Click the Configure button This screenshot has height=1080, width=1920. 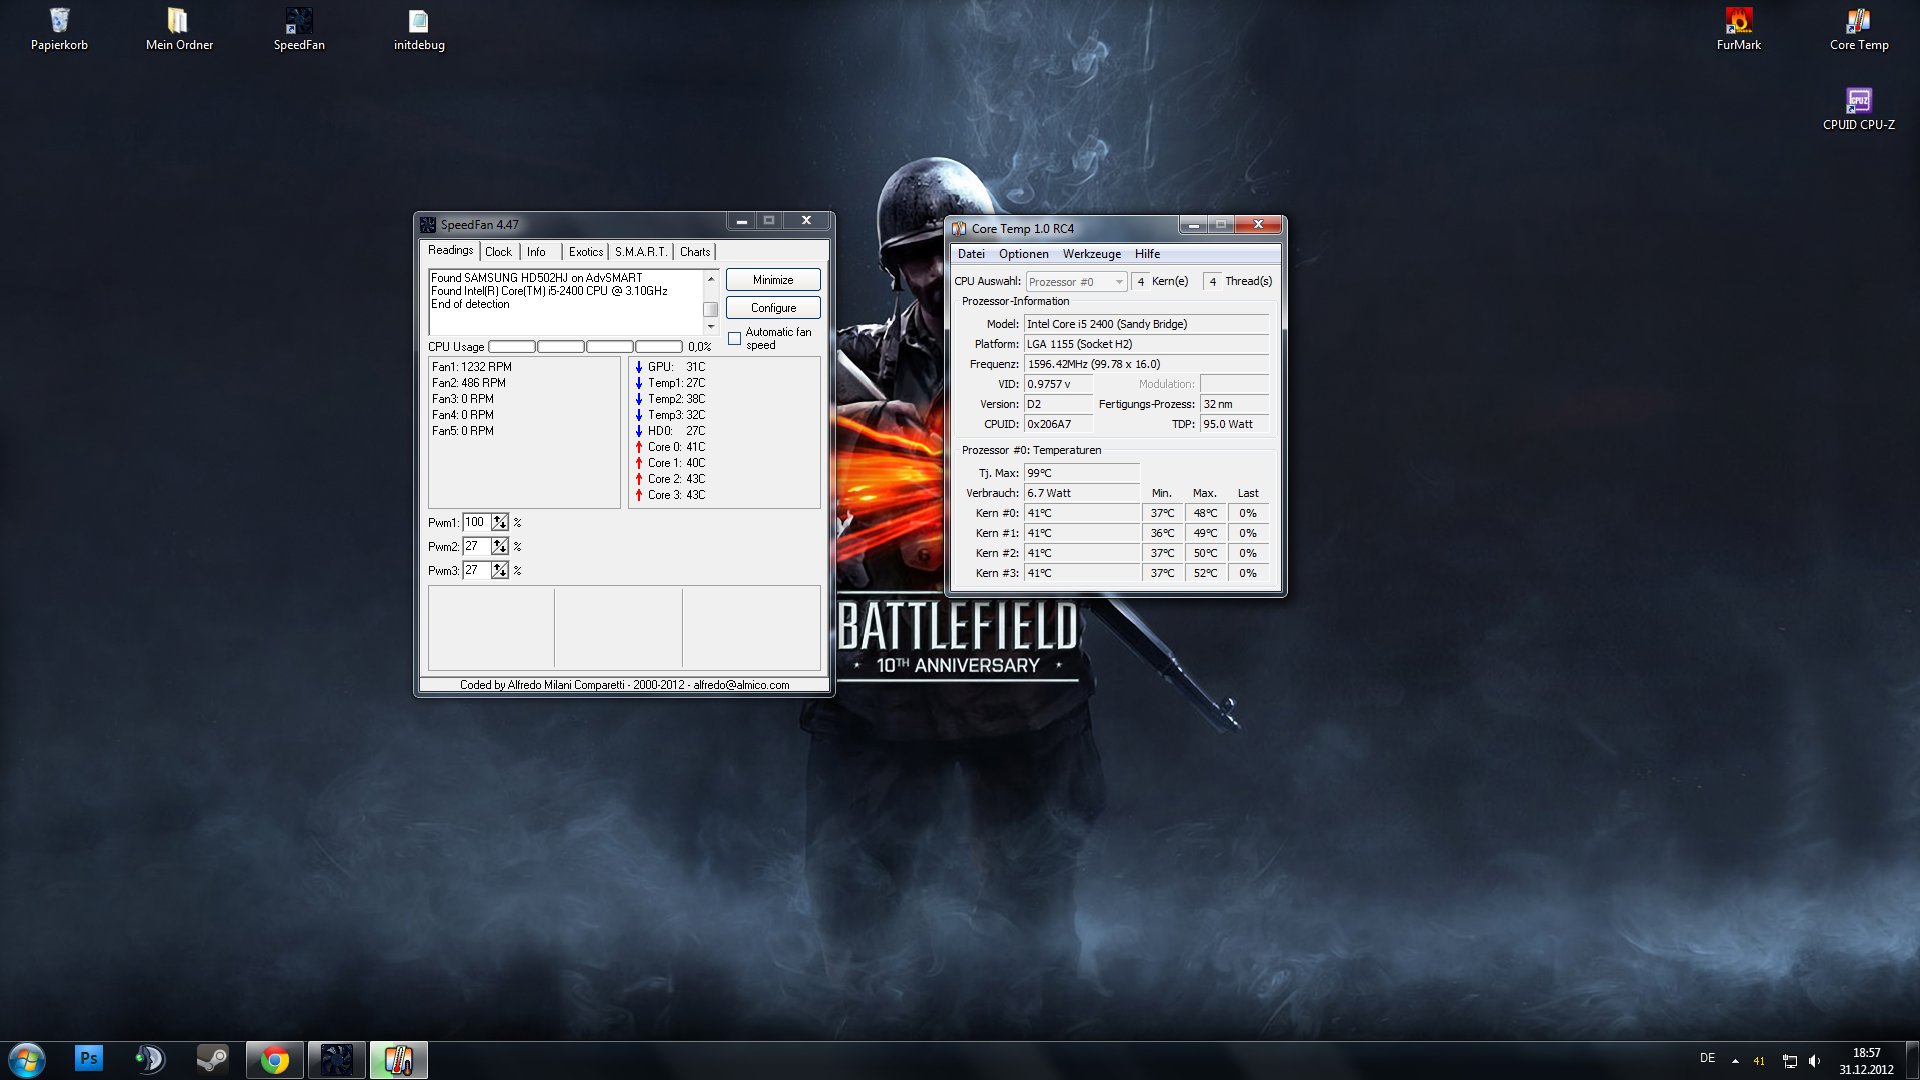(773, 308)
